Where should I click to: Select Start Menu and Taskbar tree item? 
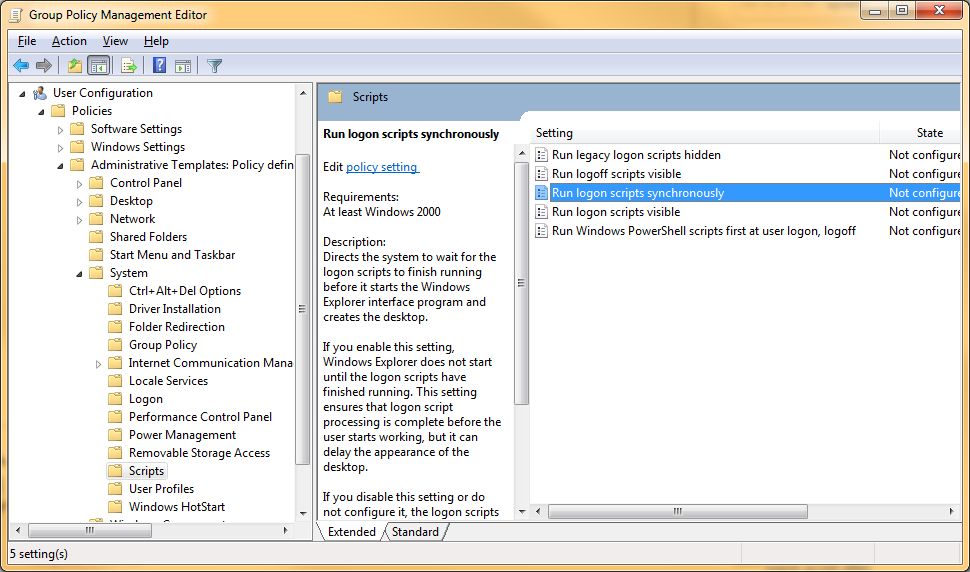click(x=172, y=255)
